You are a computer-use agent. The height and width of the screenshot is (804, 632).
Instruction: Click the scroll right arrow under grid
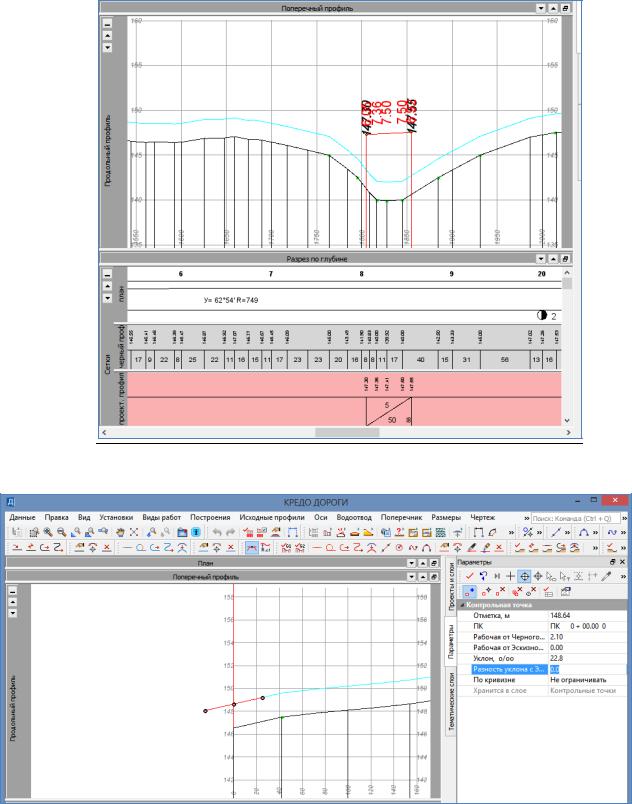(x=568, y=433)
